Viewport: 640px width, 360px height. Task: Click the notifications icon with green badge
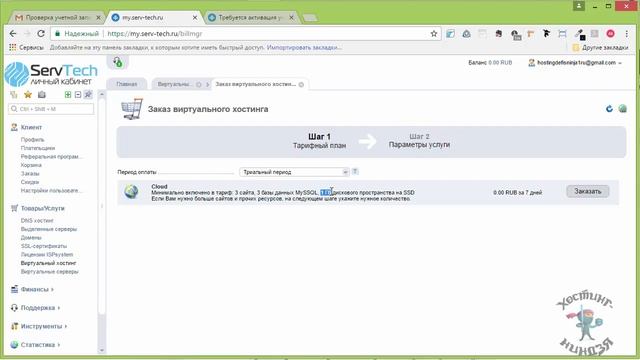click(118, 62)
